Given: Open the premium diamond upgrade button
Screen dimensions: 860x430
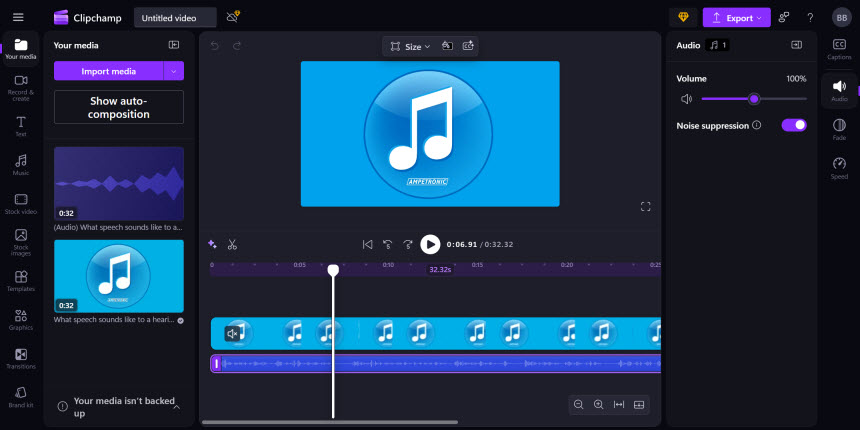Looking at the screenshot, I should click(x=683, y=18).
